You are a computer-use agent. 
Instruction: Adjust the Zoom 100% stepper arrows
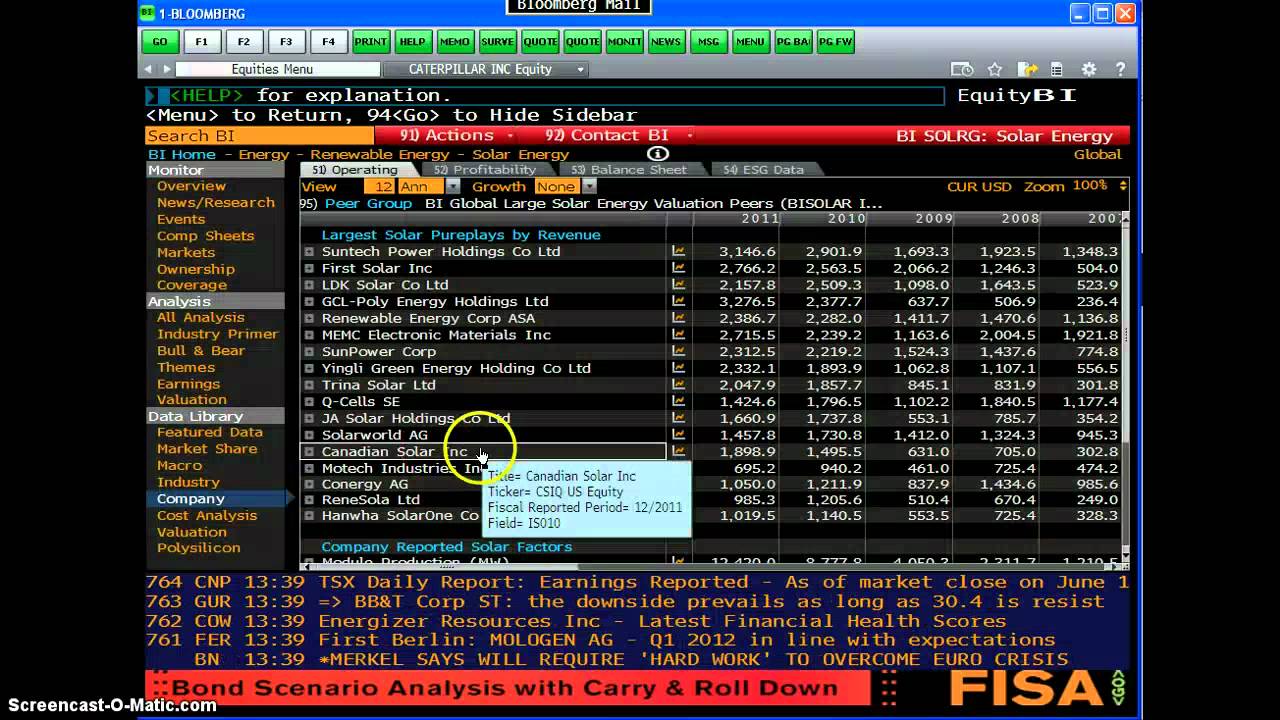[1123, 186]
